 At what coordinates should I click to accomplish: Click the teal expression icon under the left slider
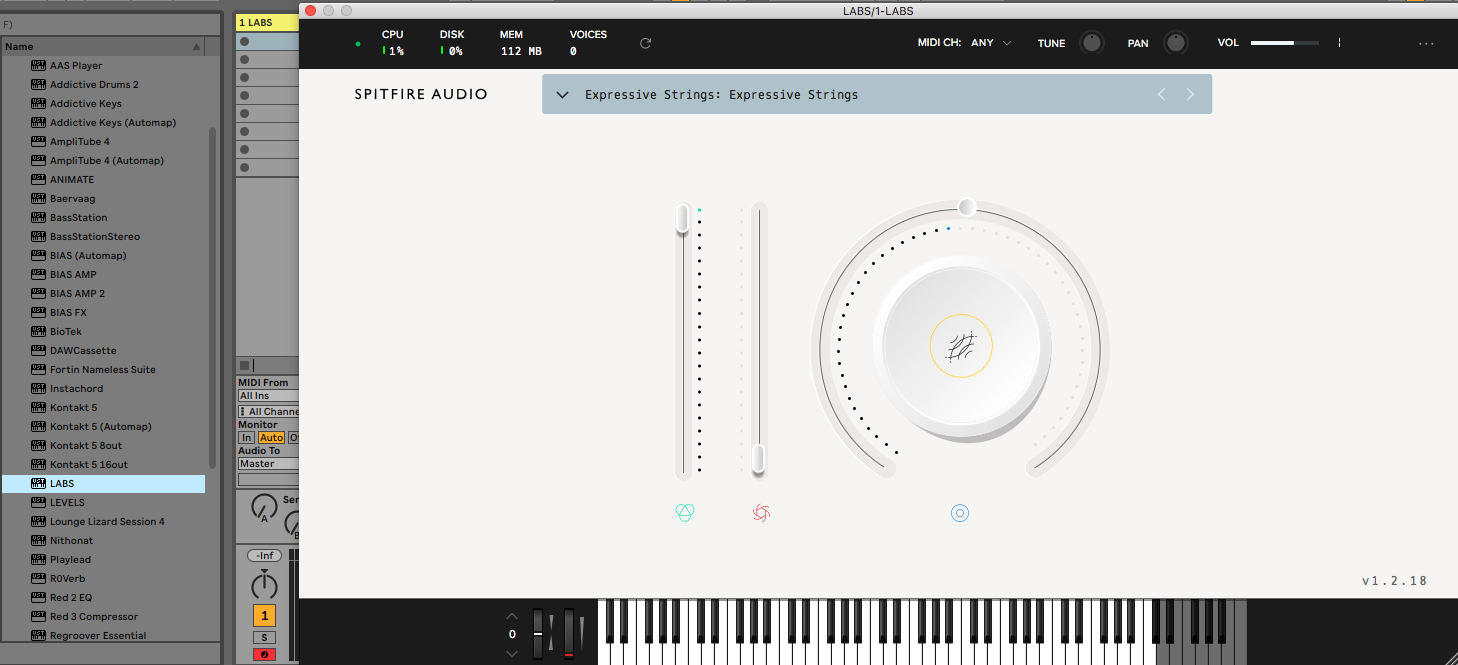[684, 513]
